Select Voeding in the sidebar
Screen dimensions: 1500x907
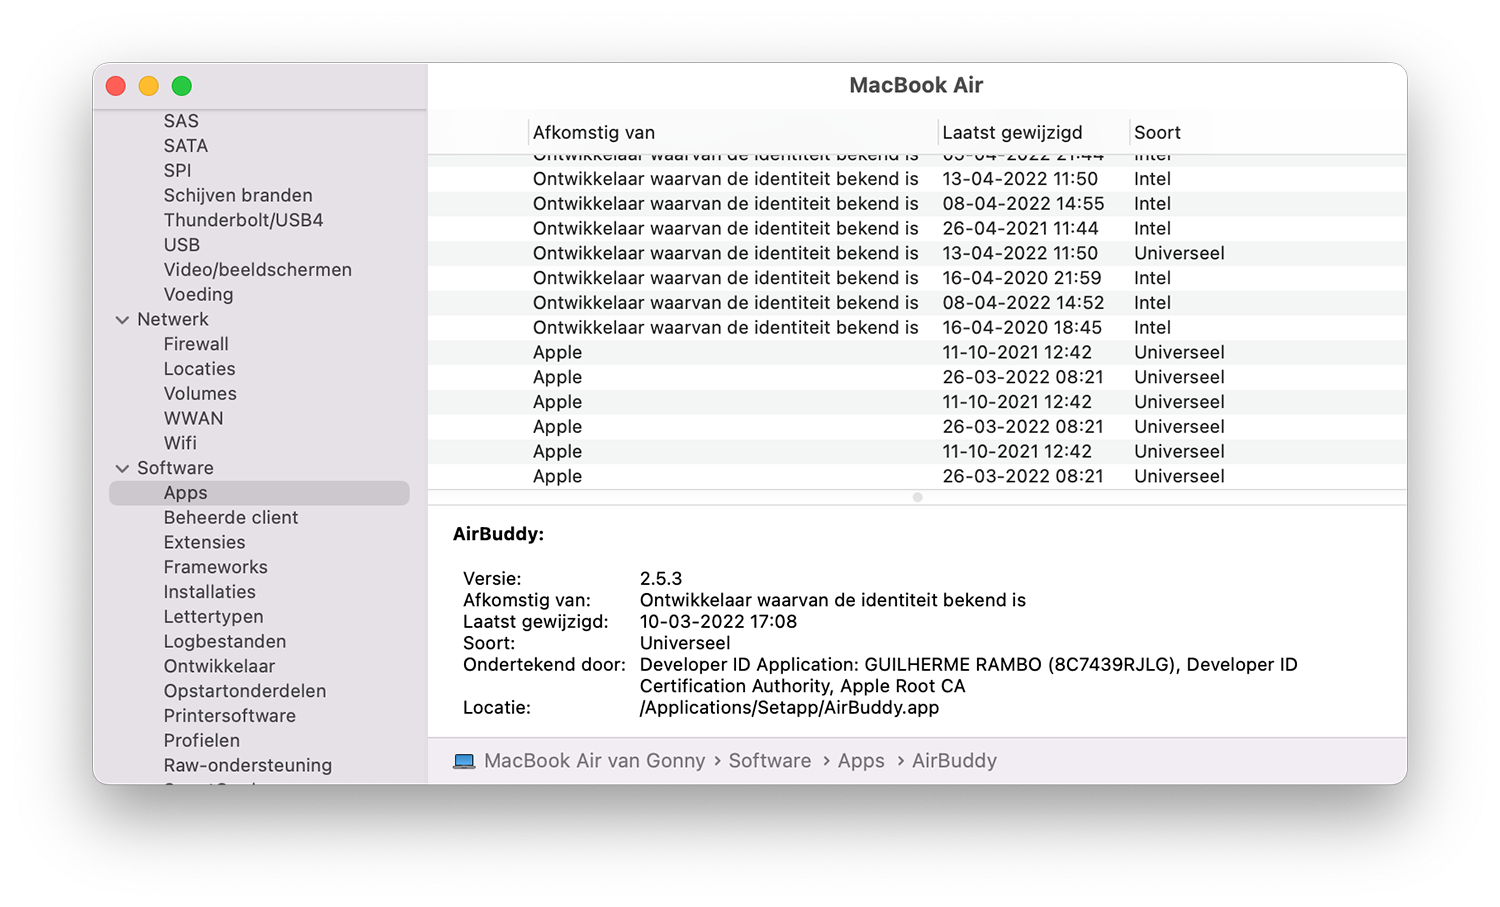pos(198,294)
